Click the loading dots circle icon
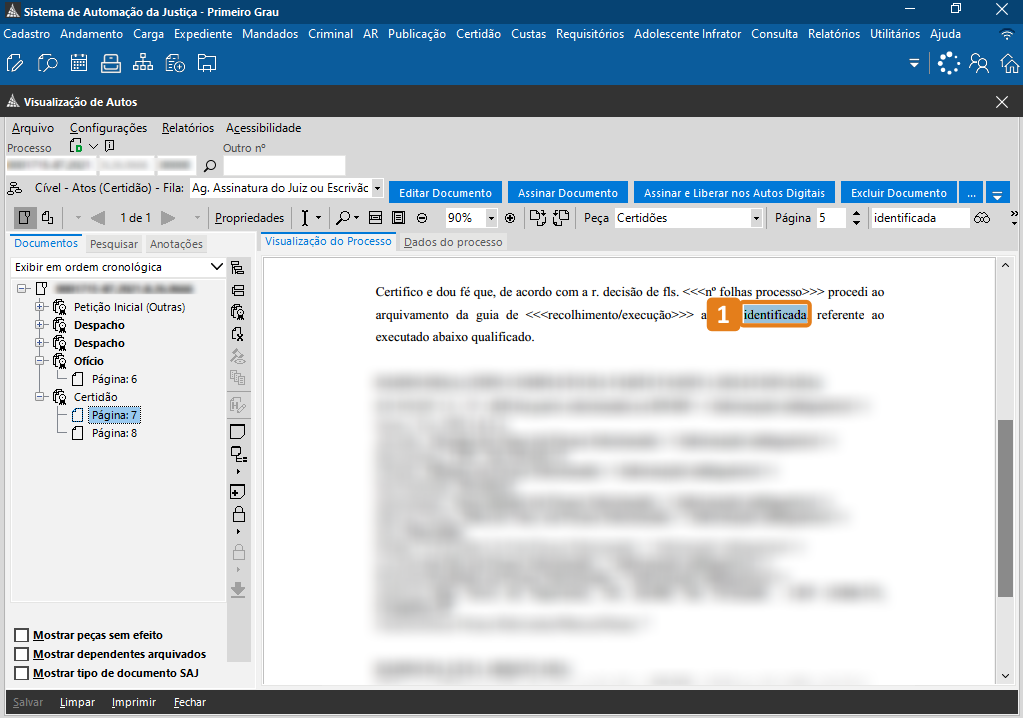The height and width of the screenshot is (718, 1023). (x=949, y=63)
